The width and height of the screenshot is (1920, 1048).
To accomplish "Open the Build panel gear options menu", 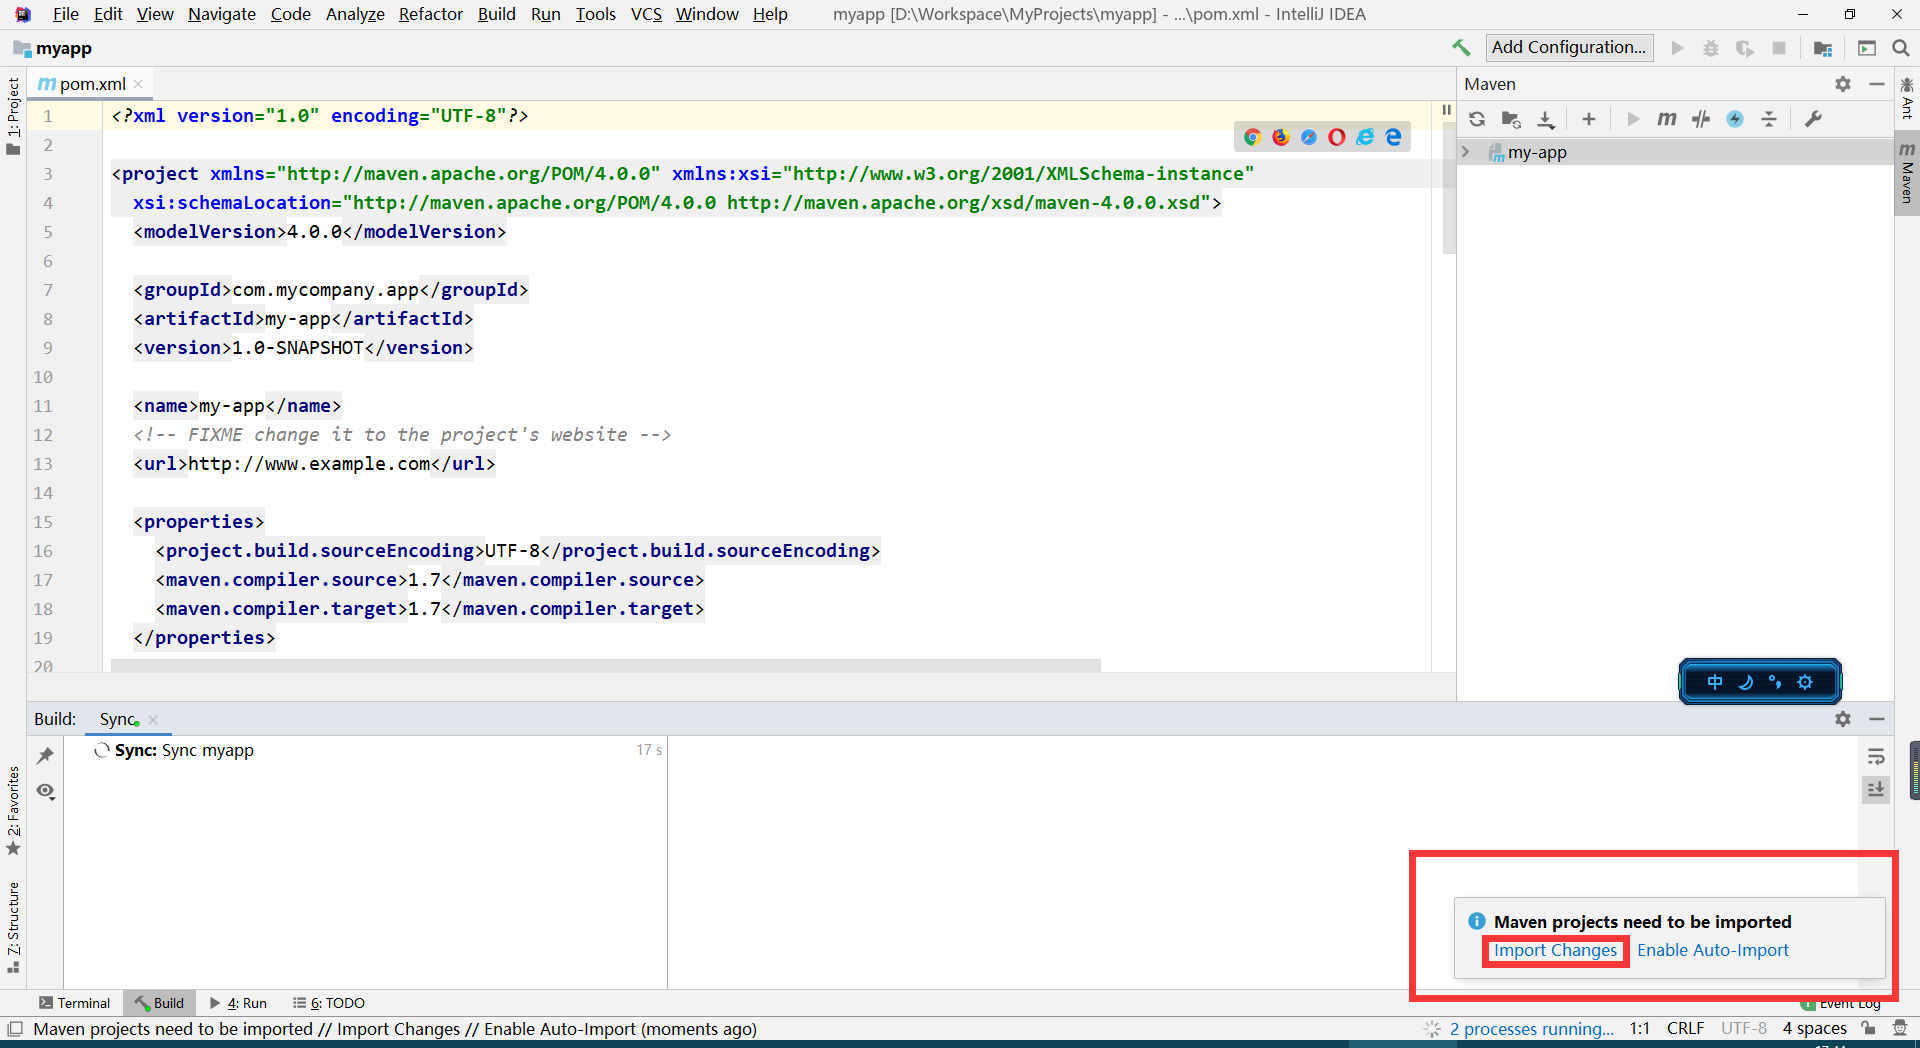I will pyautogui.click(x=1843, y=719).
